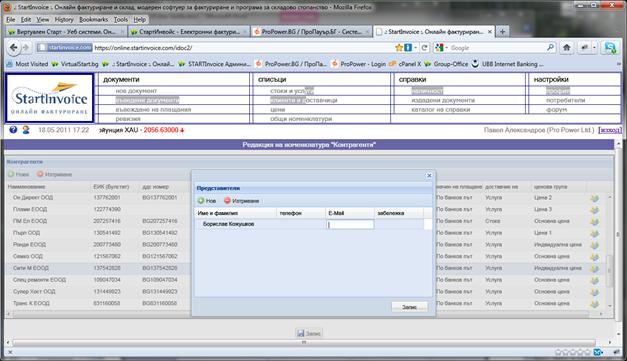Open a new browser tab with plus
Image resolution: width=627 pixels, height=361 pixels.
pos(503,32)
